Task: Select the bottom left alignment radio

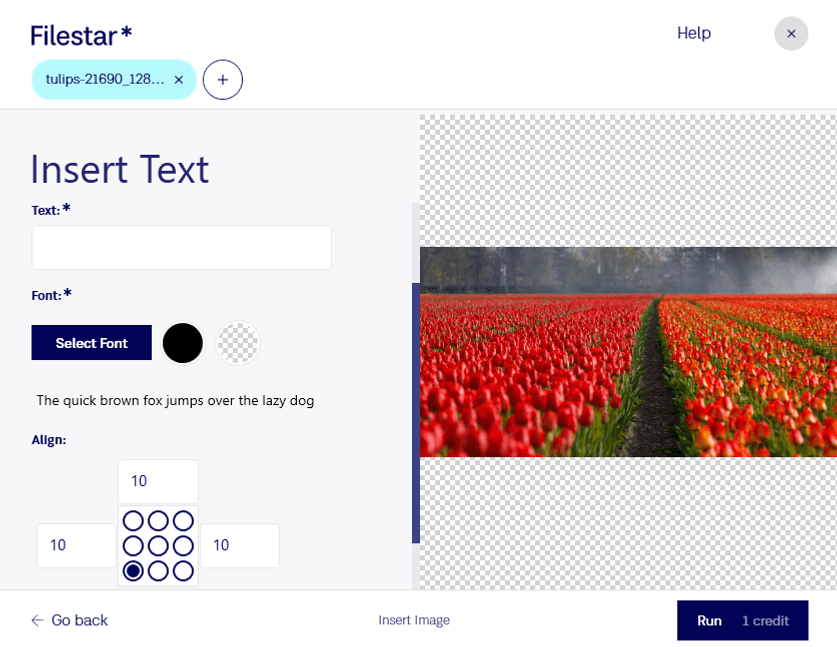Action: click(x=133, y=571)
